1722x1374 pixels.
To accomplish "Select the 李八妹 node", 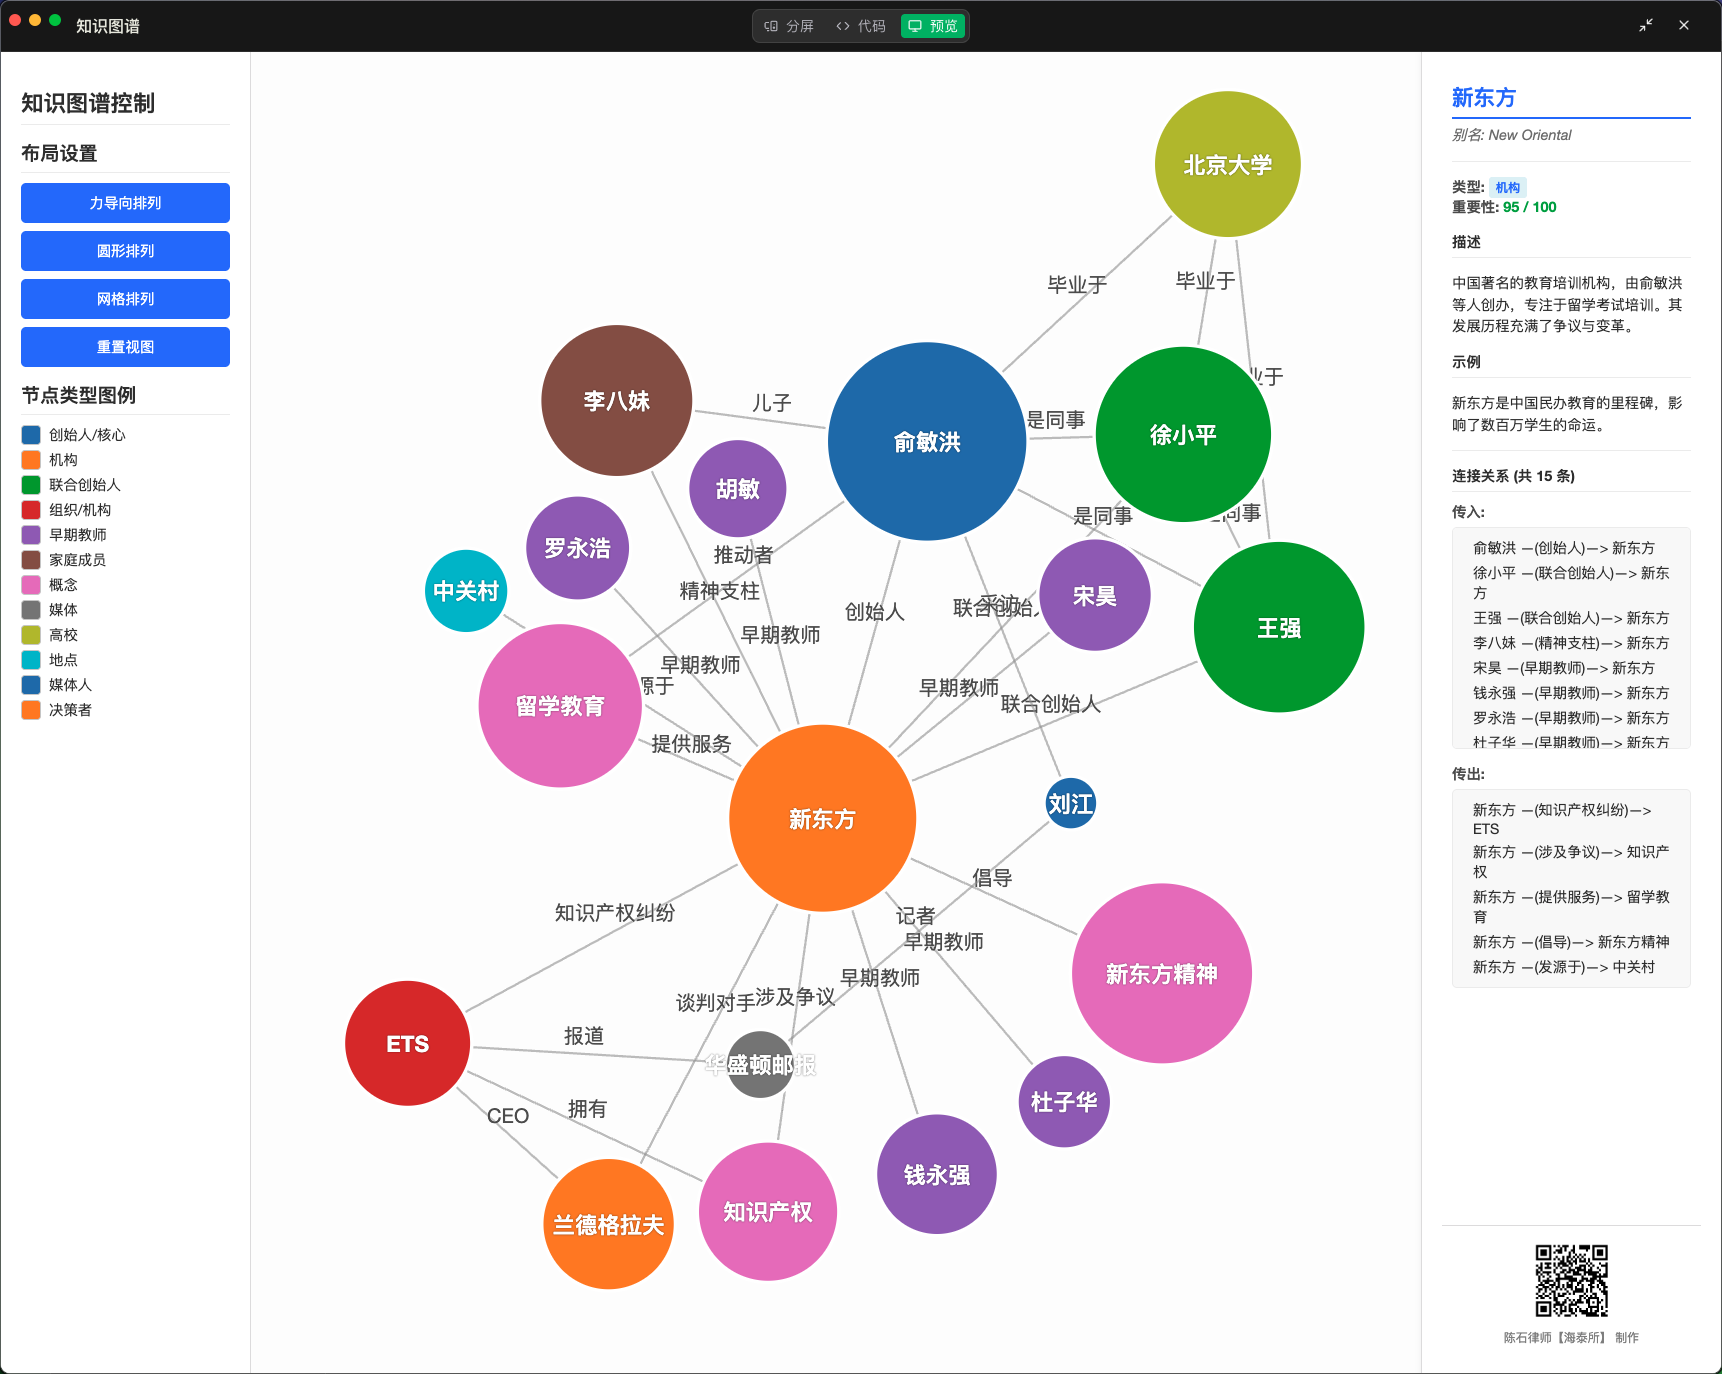I will pos(617,401).
